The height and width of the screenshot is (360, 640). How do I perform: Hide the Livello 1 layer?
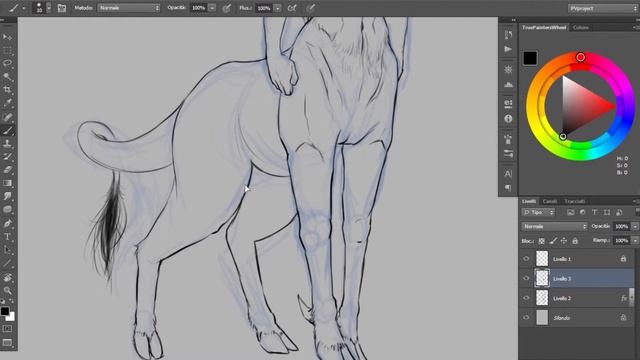click(x=526, y=259)
